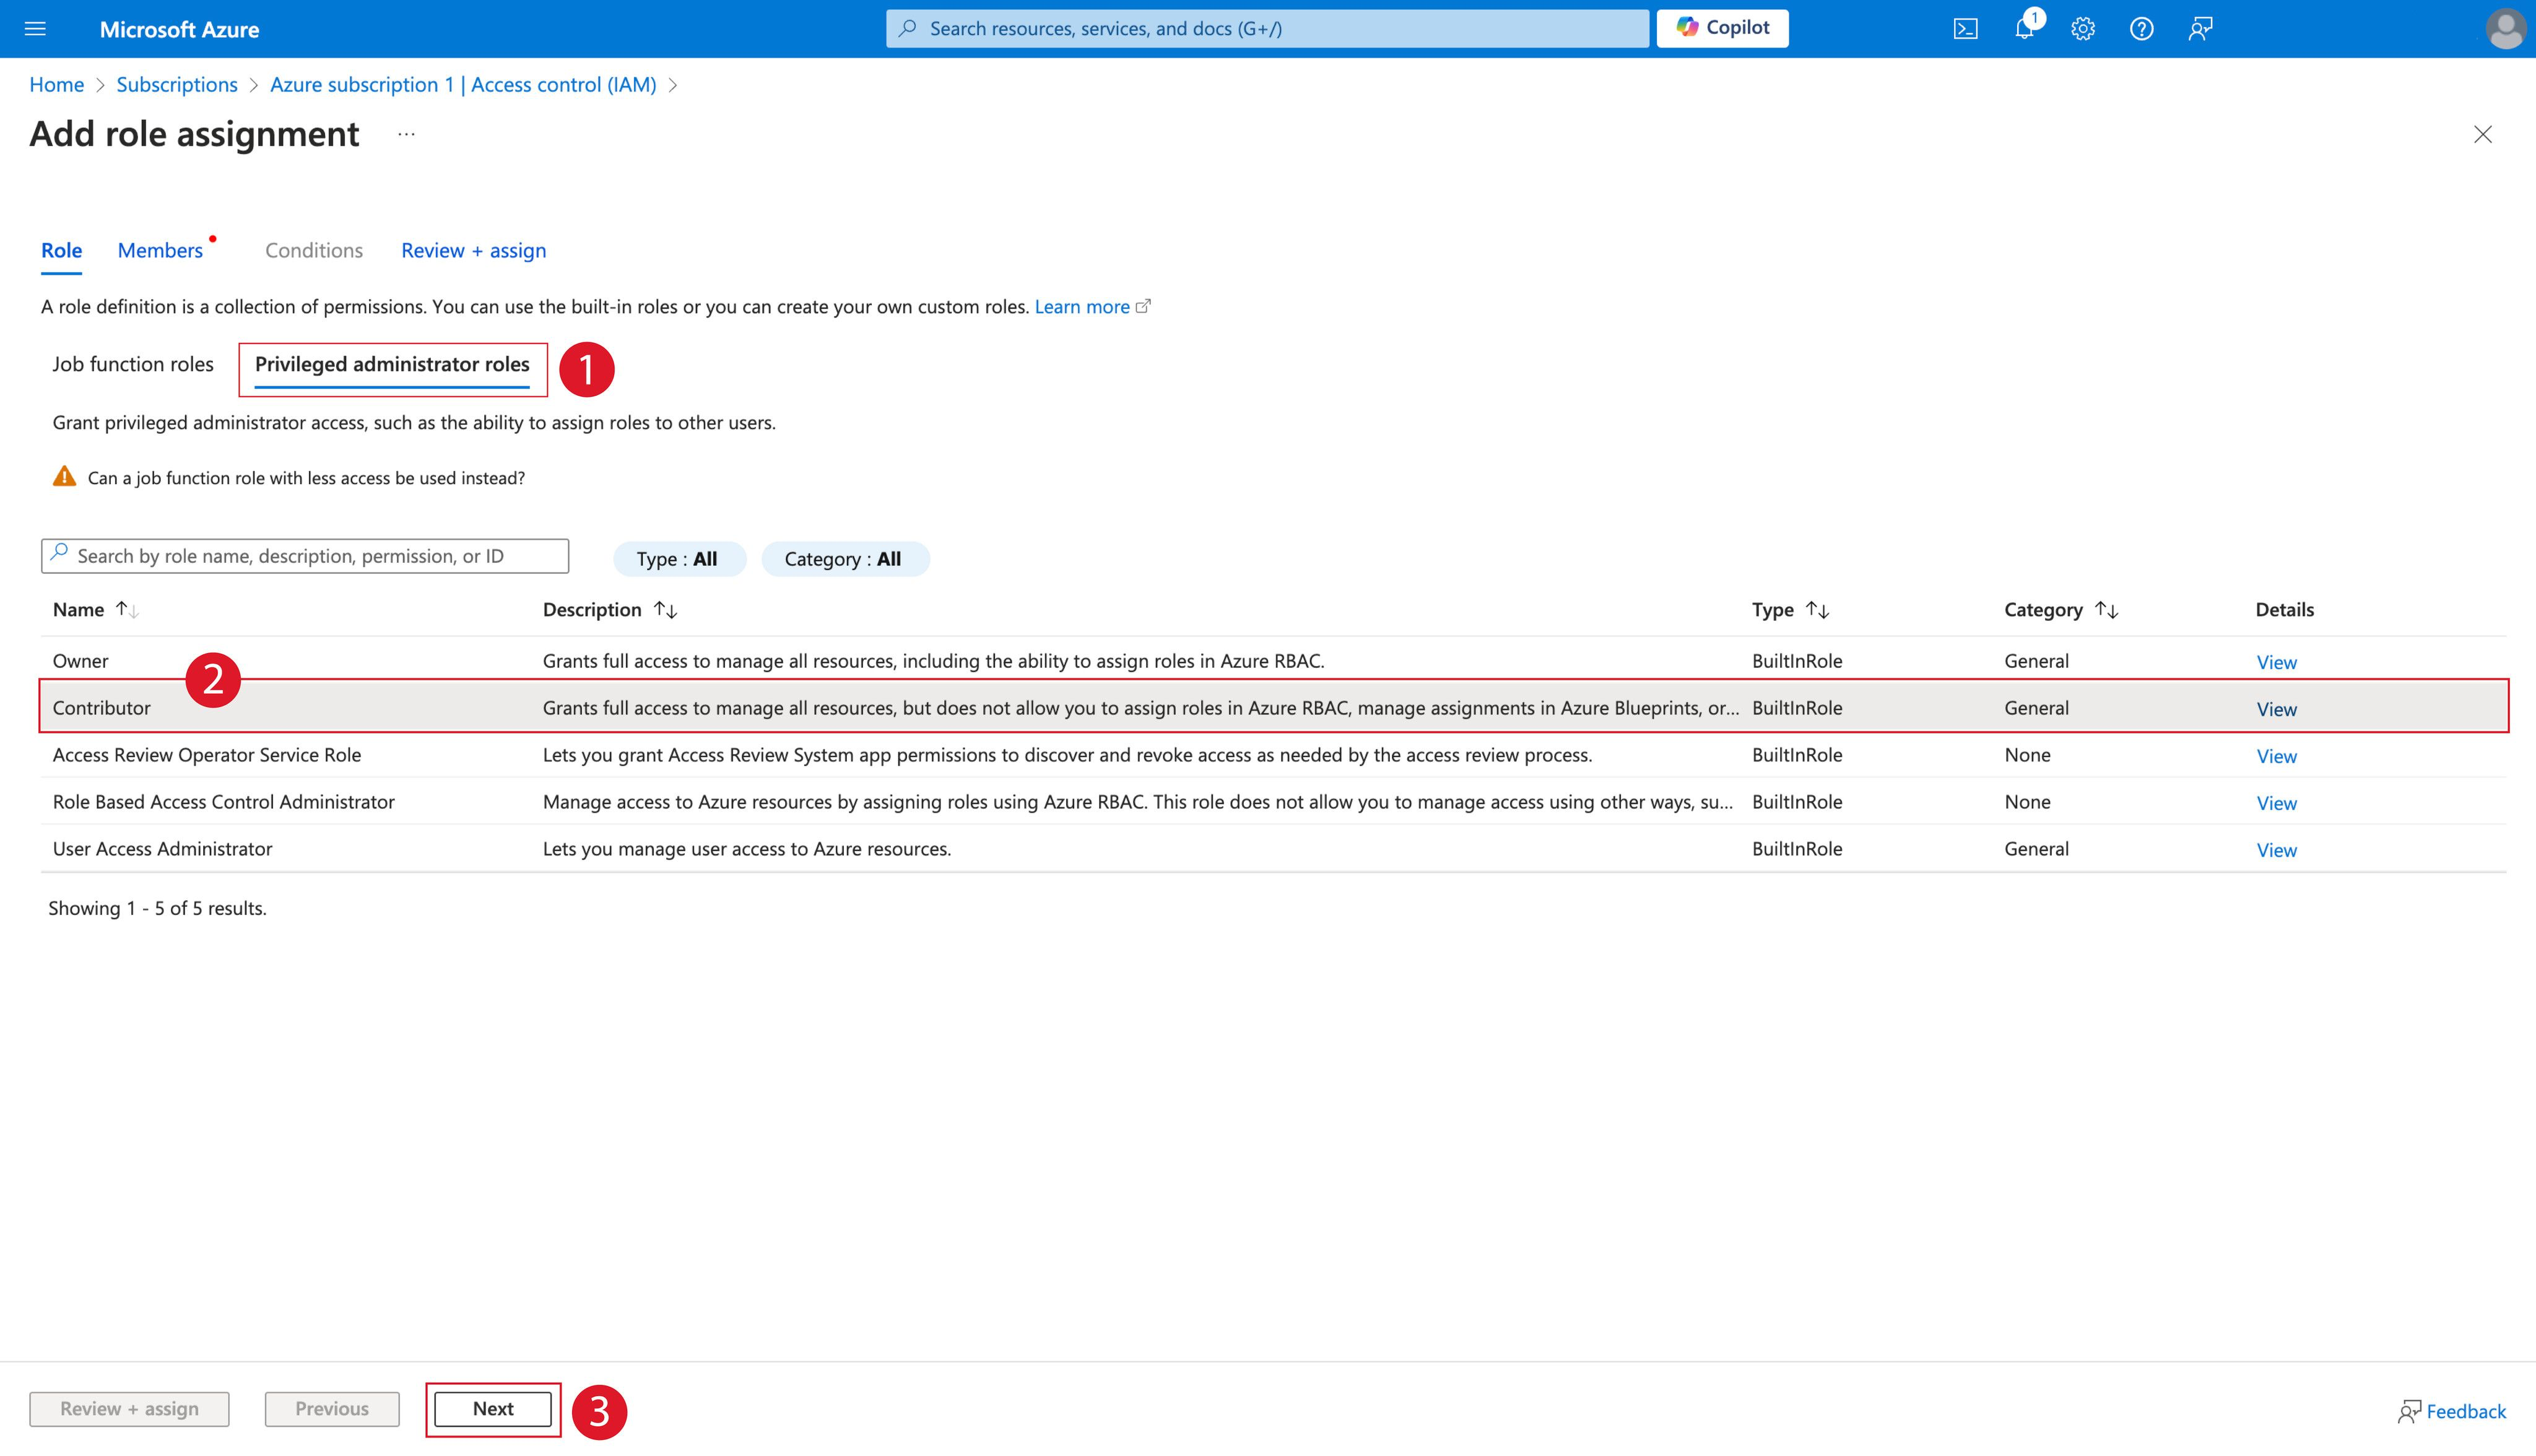Open the ellipsis next to Add role assignment
2536x1456 pixels.
pyautogui.click(x=406, y=134)
